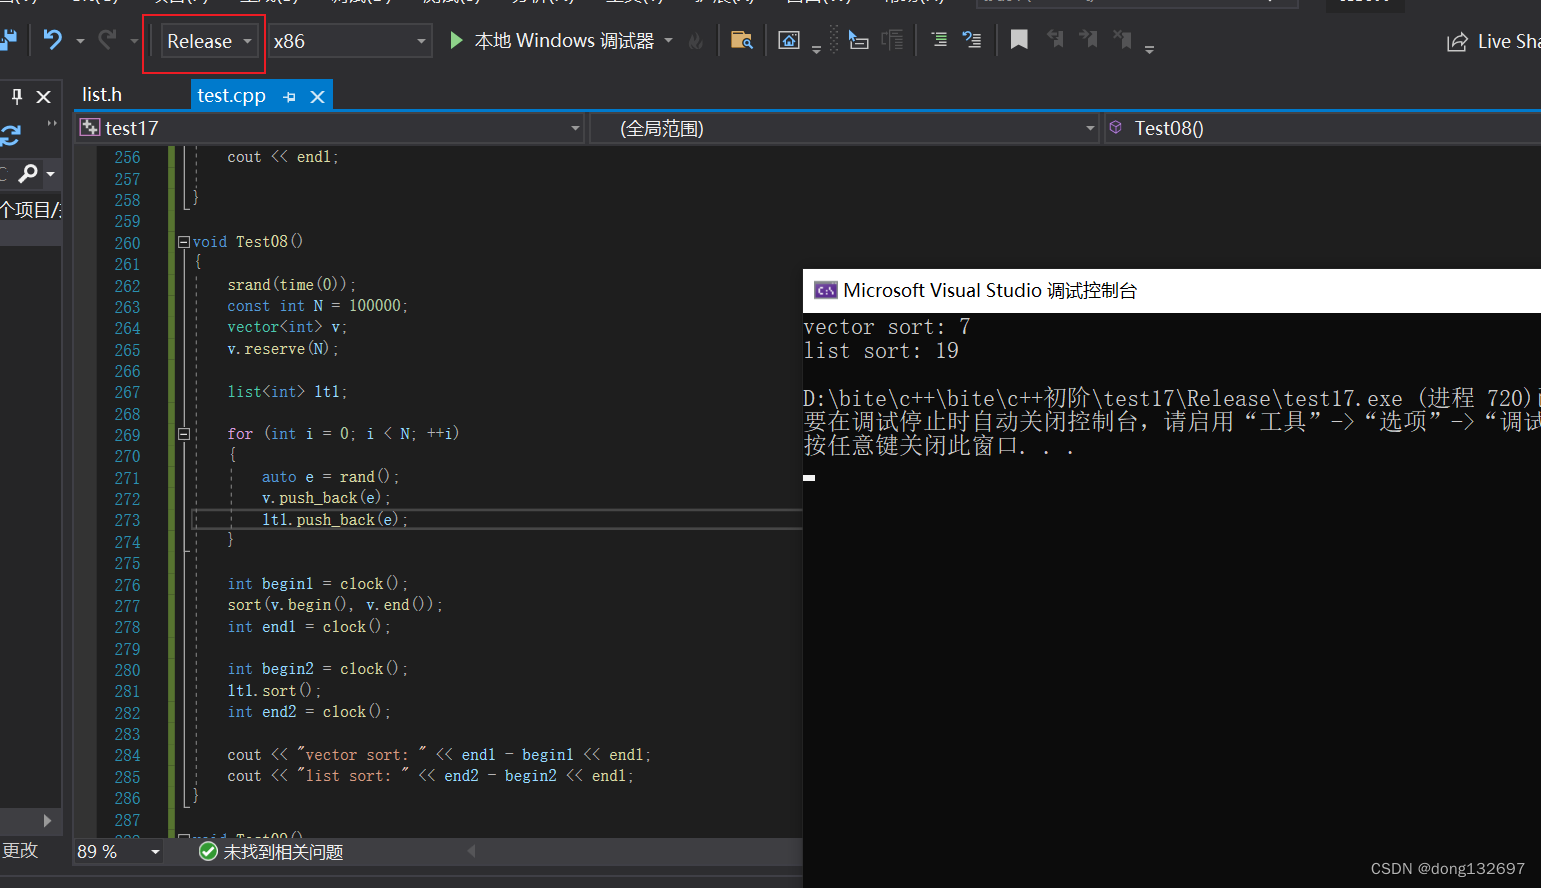Start the local Windows debugger (green play)

pos(456,40)
